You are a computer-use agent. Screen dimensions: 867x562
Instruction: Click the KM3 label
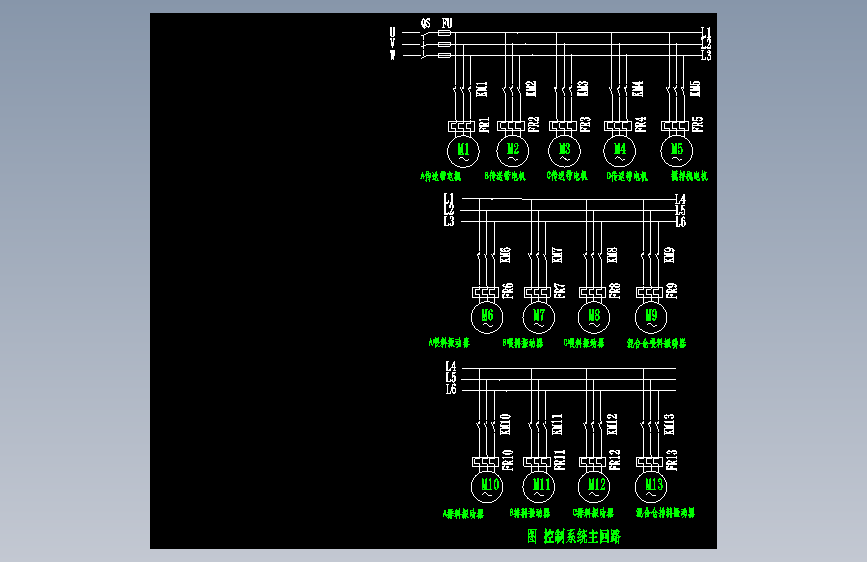(583, 89)
